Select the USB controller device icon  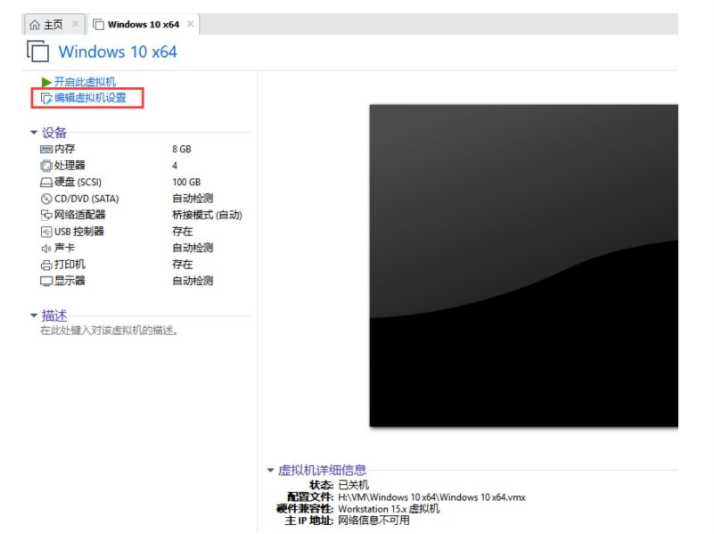tap(46, 231)
